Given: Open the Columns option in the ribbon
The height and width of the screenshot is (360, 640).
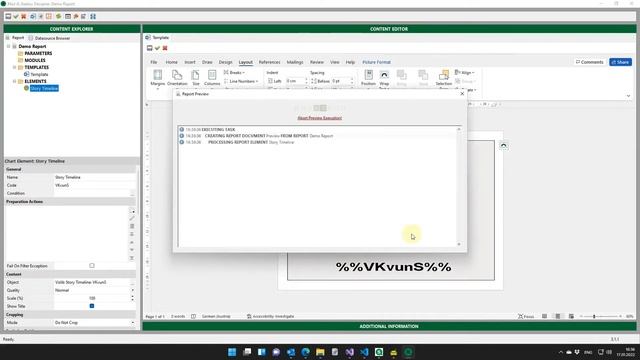Looking at the screenshot, I should (x=212, y=78).
